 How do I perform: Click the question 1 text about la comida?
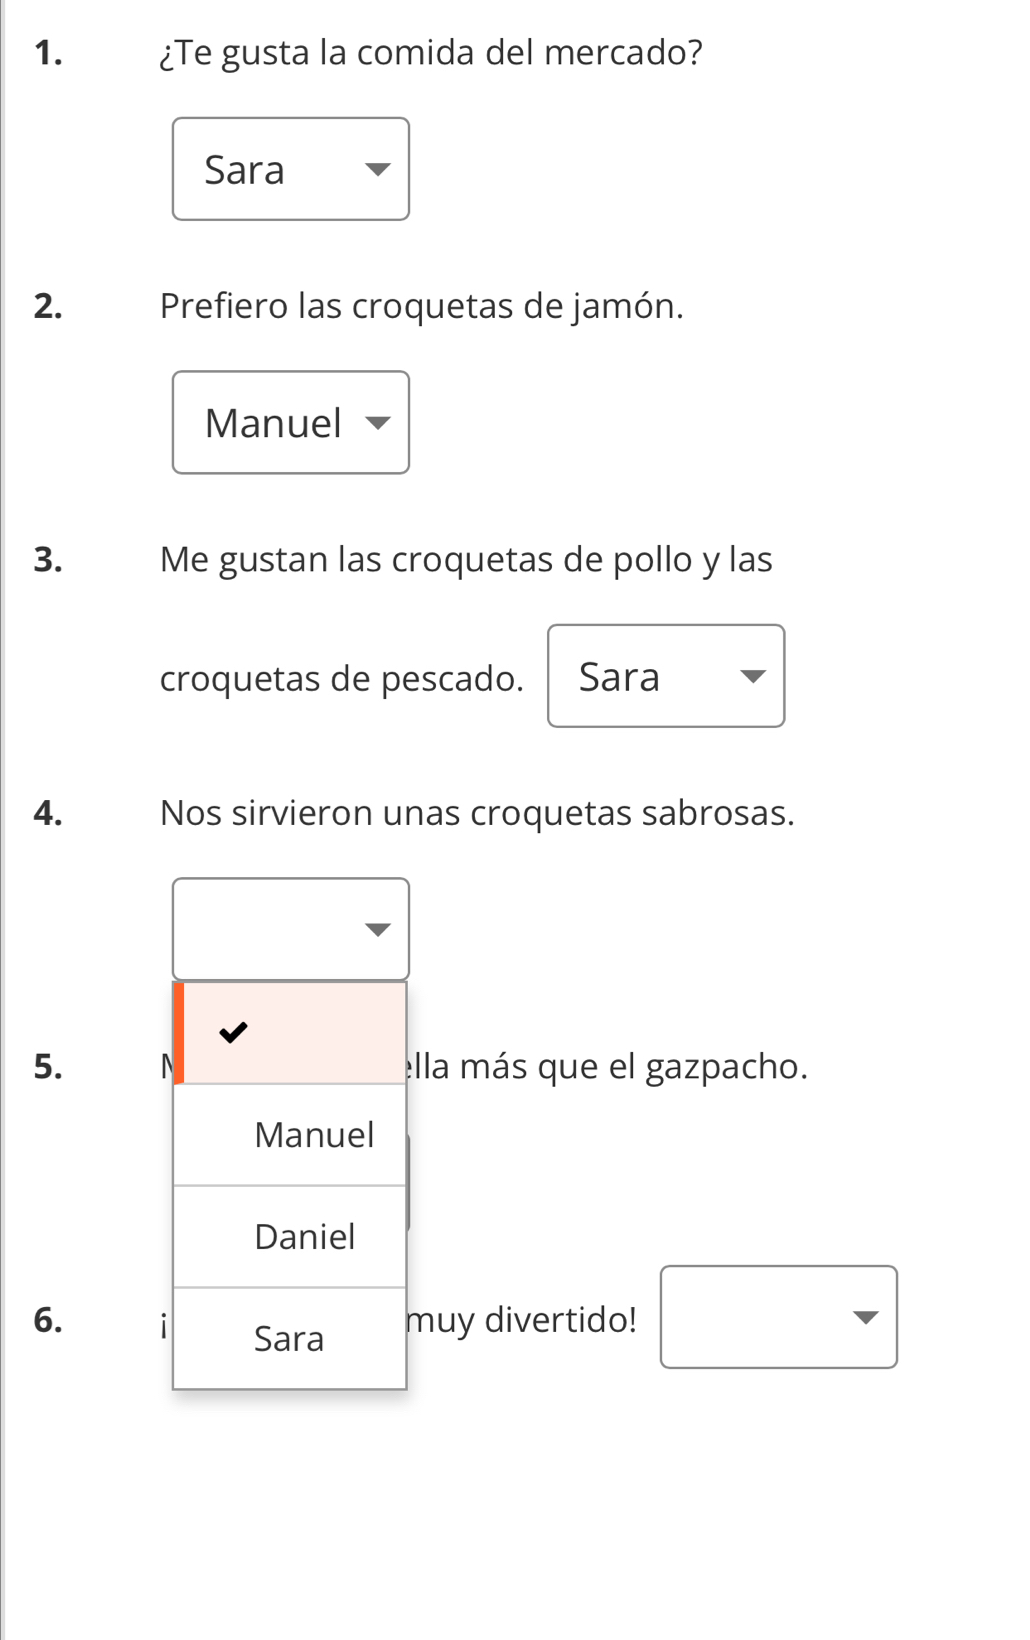[432, 52]
